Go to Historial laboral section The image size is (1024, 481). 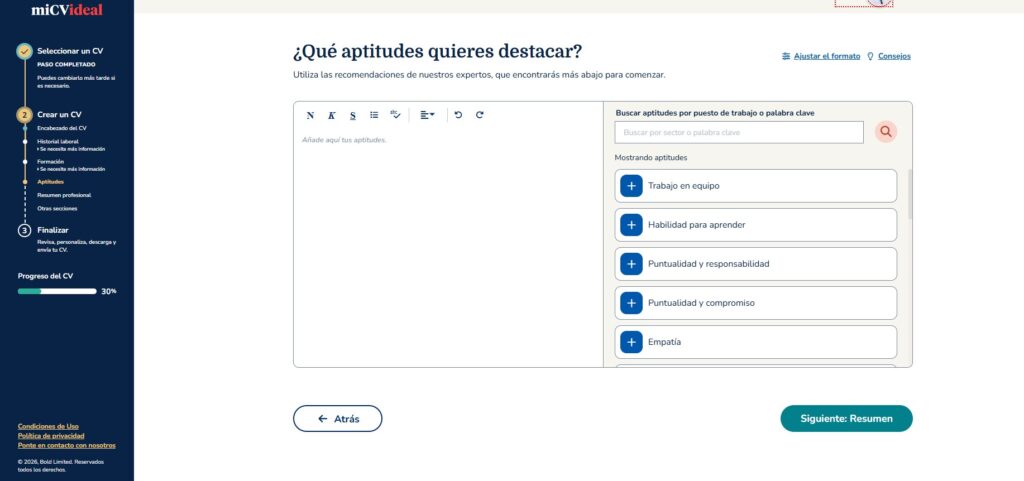point(57,141)
